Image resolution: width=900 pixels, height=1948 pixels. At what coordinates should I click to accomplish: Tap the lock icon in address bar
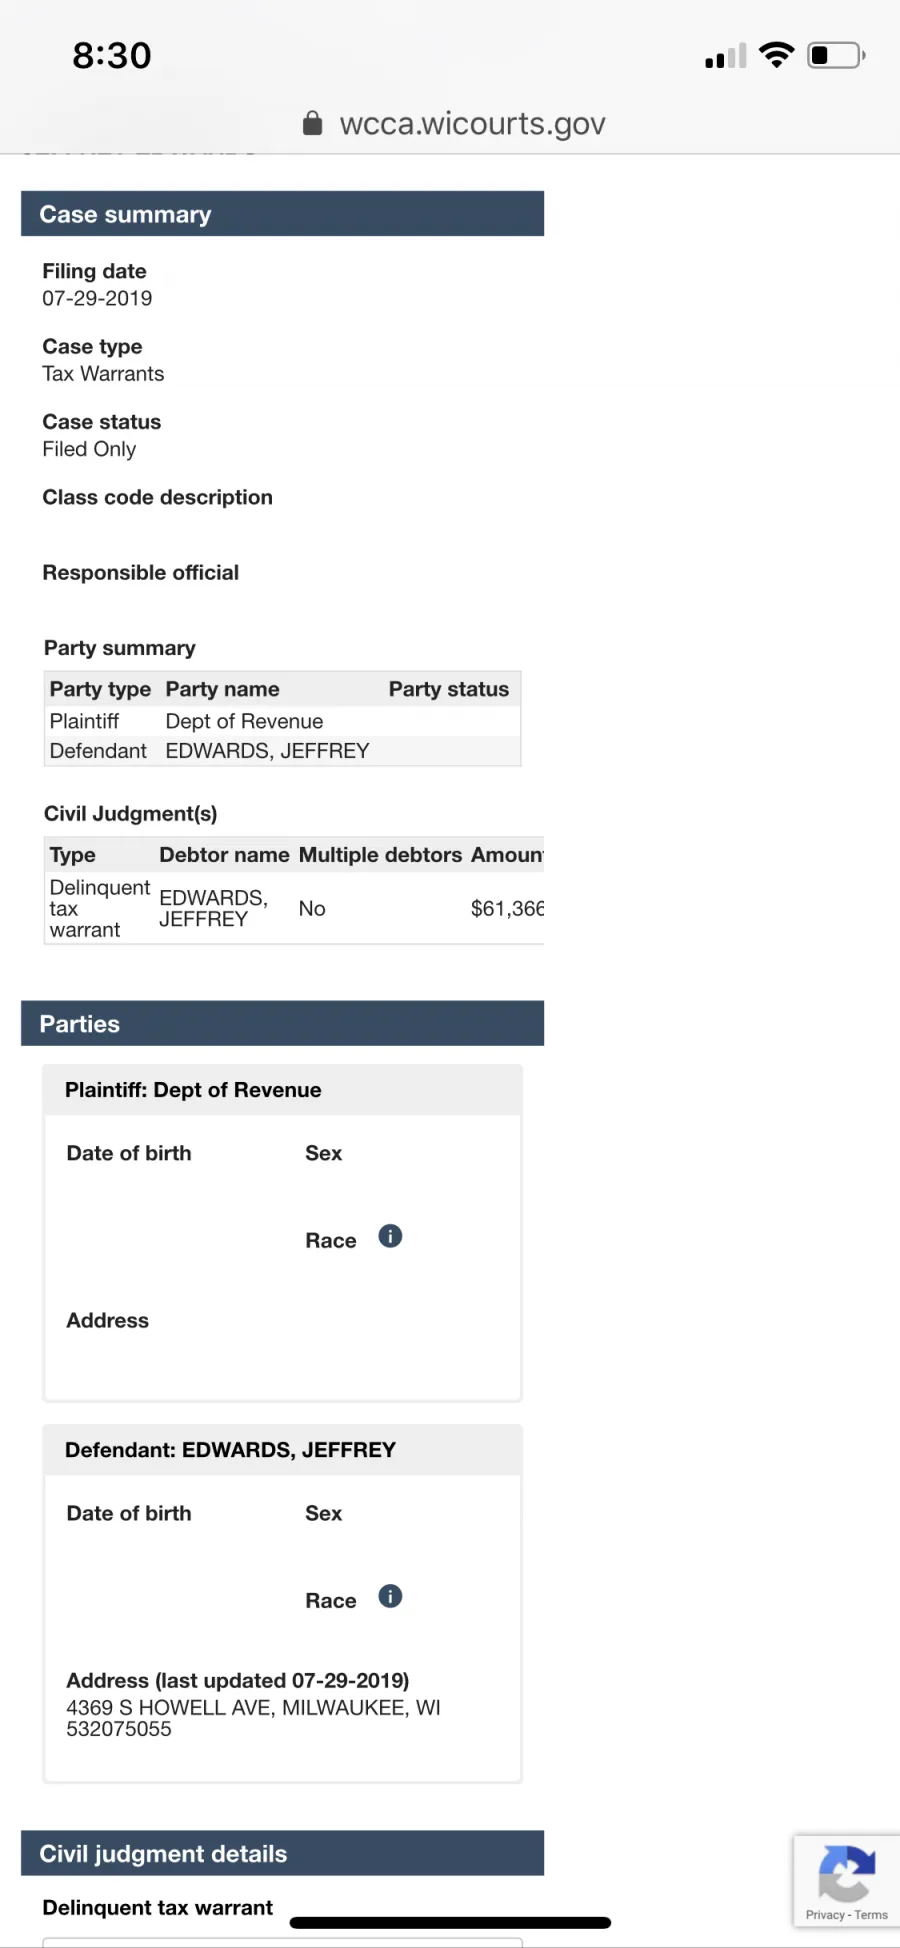(313, 123)
